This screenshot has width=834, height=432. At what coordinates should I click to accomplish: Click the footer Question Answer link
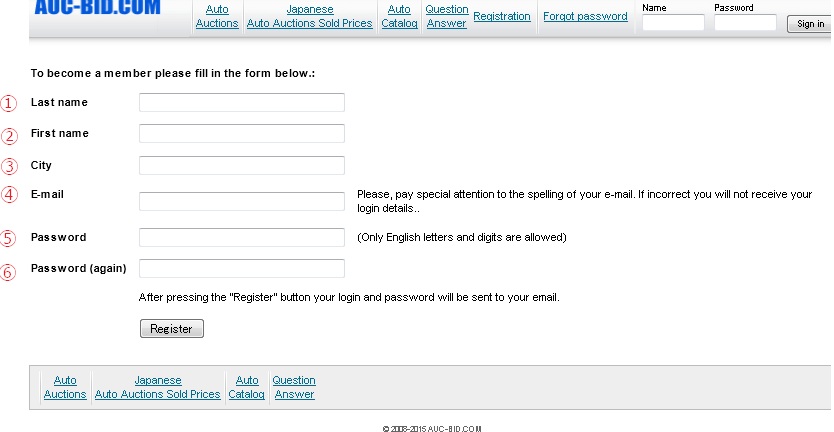click(x=294, y=387)
